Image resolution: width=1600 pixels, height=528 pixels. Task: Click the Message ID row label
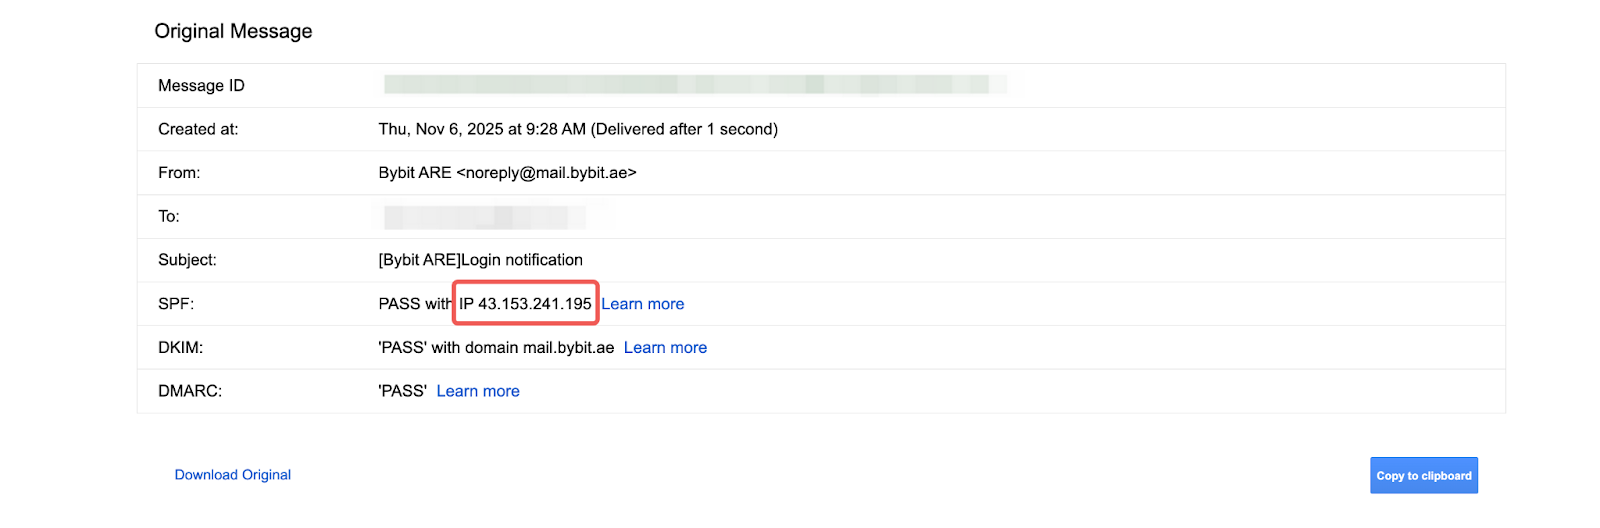(201, 86)
